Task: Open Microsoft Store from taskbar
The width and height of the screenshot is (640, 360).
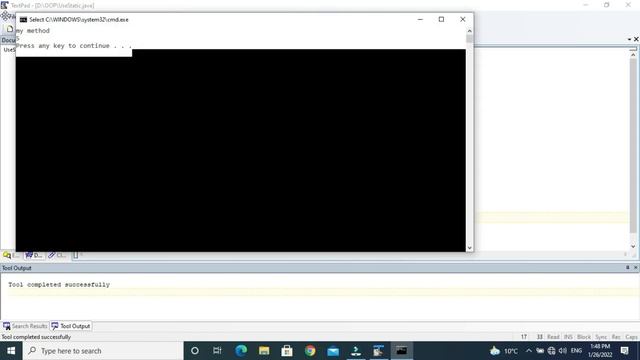Action: coord(287,351)
